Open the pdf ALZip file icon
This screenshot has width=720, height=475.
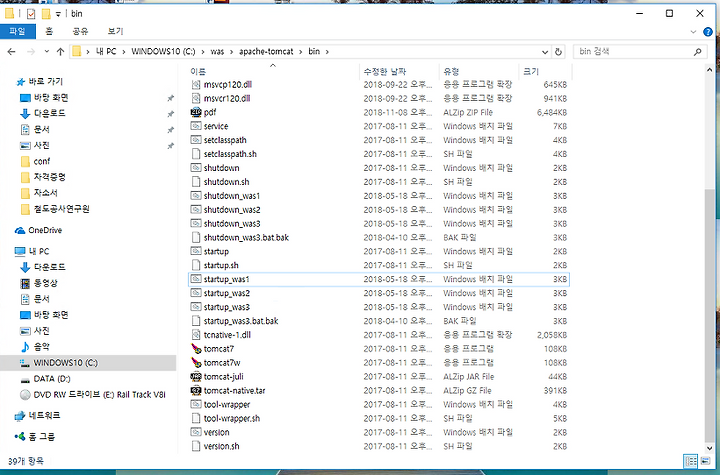(196, 112)
